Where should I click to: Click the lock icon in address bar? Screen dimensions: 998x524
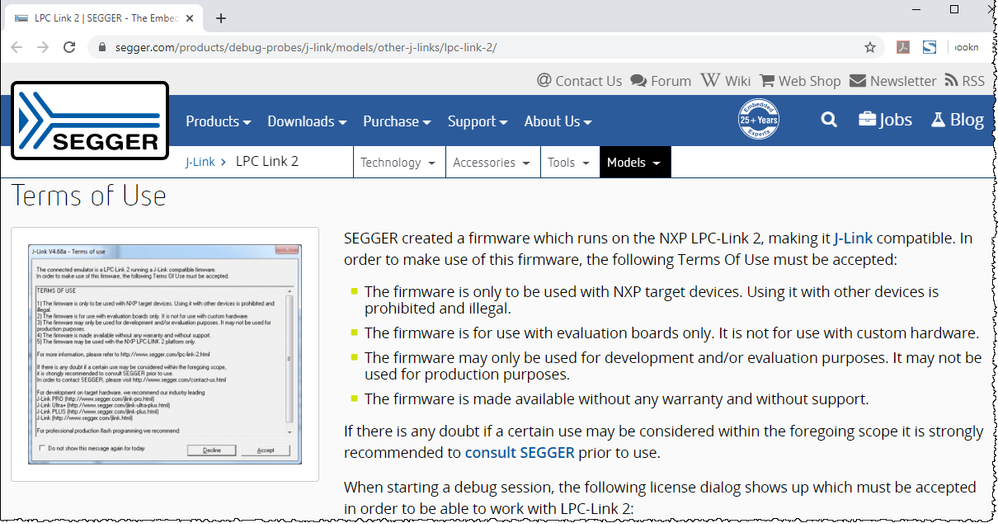[102, 47]
